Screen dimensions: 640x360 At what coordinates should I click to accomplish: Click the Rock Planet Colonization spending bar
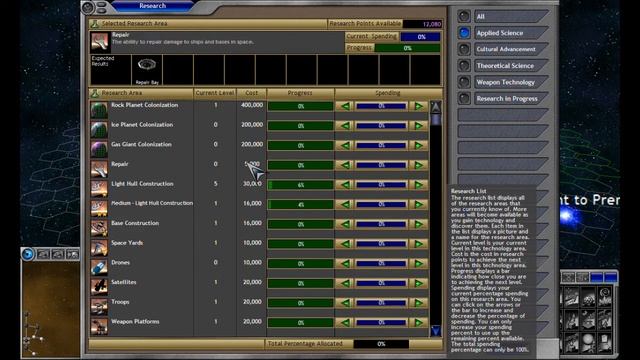[382, 106]
